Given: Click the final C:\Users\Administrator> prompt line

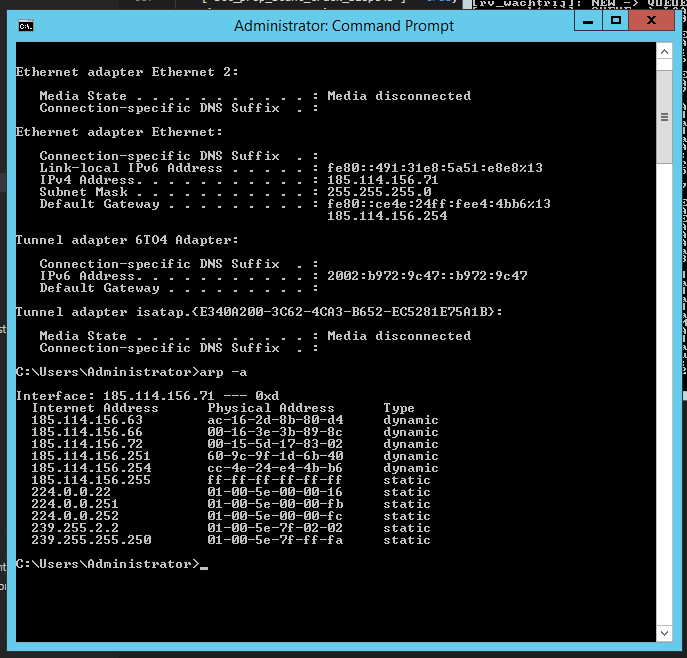Looking at the screenshot, I should (108, 564).
